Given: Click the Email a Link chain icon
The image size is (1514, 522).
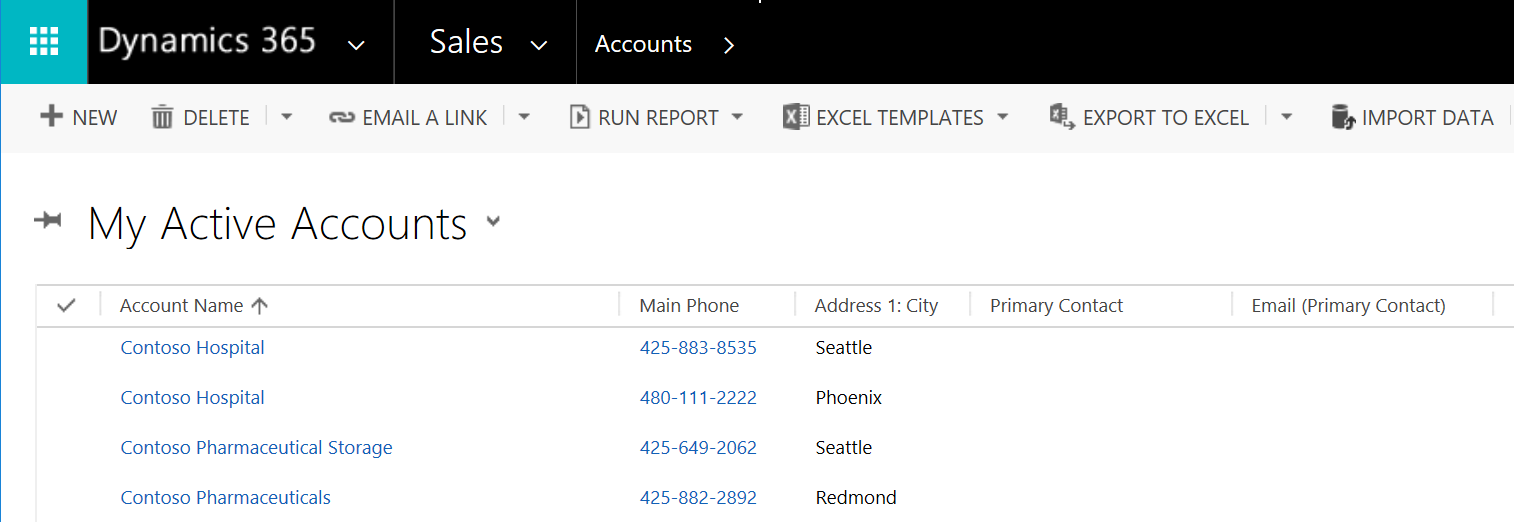Looking at the screenshot, I should click(342, 118).
